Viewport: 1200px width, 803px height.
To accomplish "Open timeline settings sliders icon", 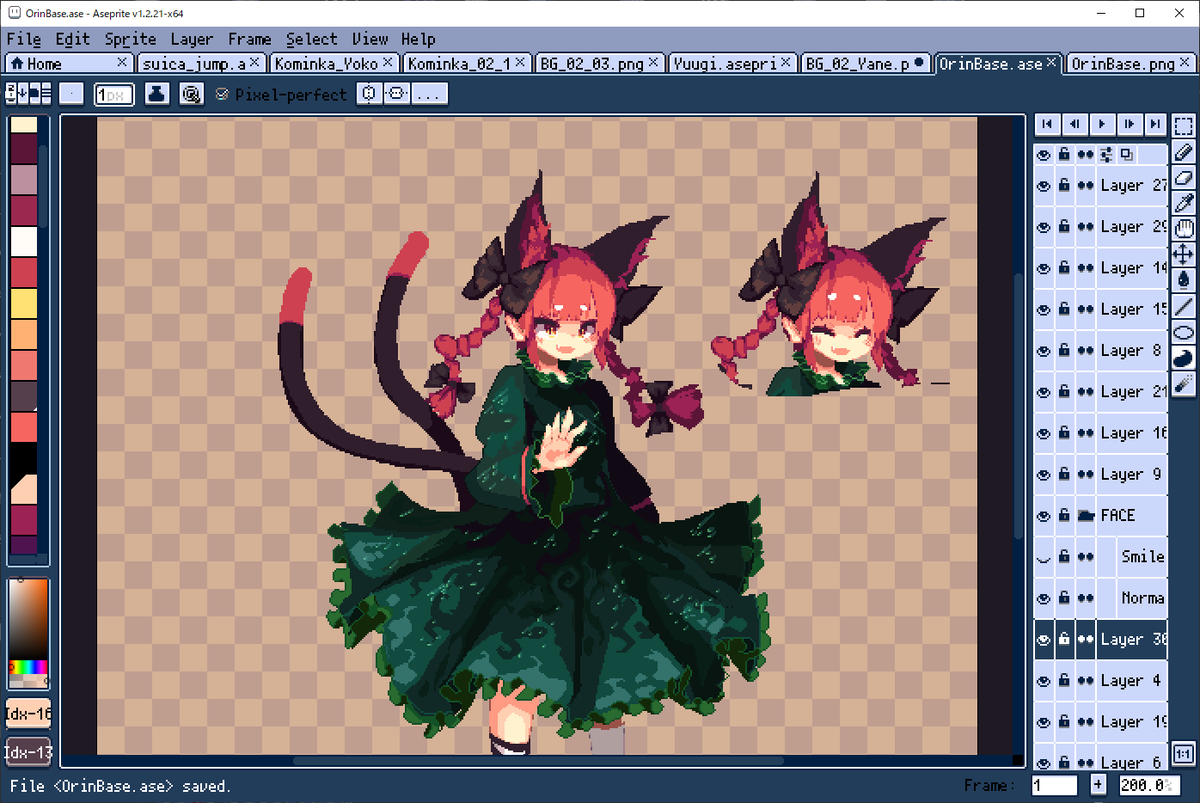I will (1107, 155).
